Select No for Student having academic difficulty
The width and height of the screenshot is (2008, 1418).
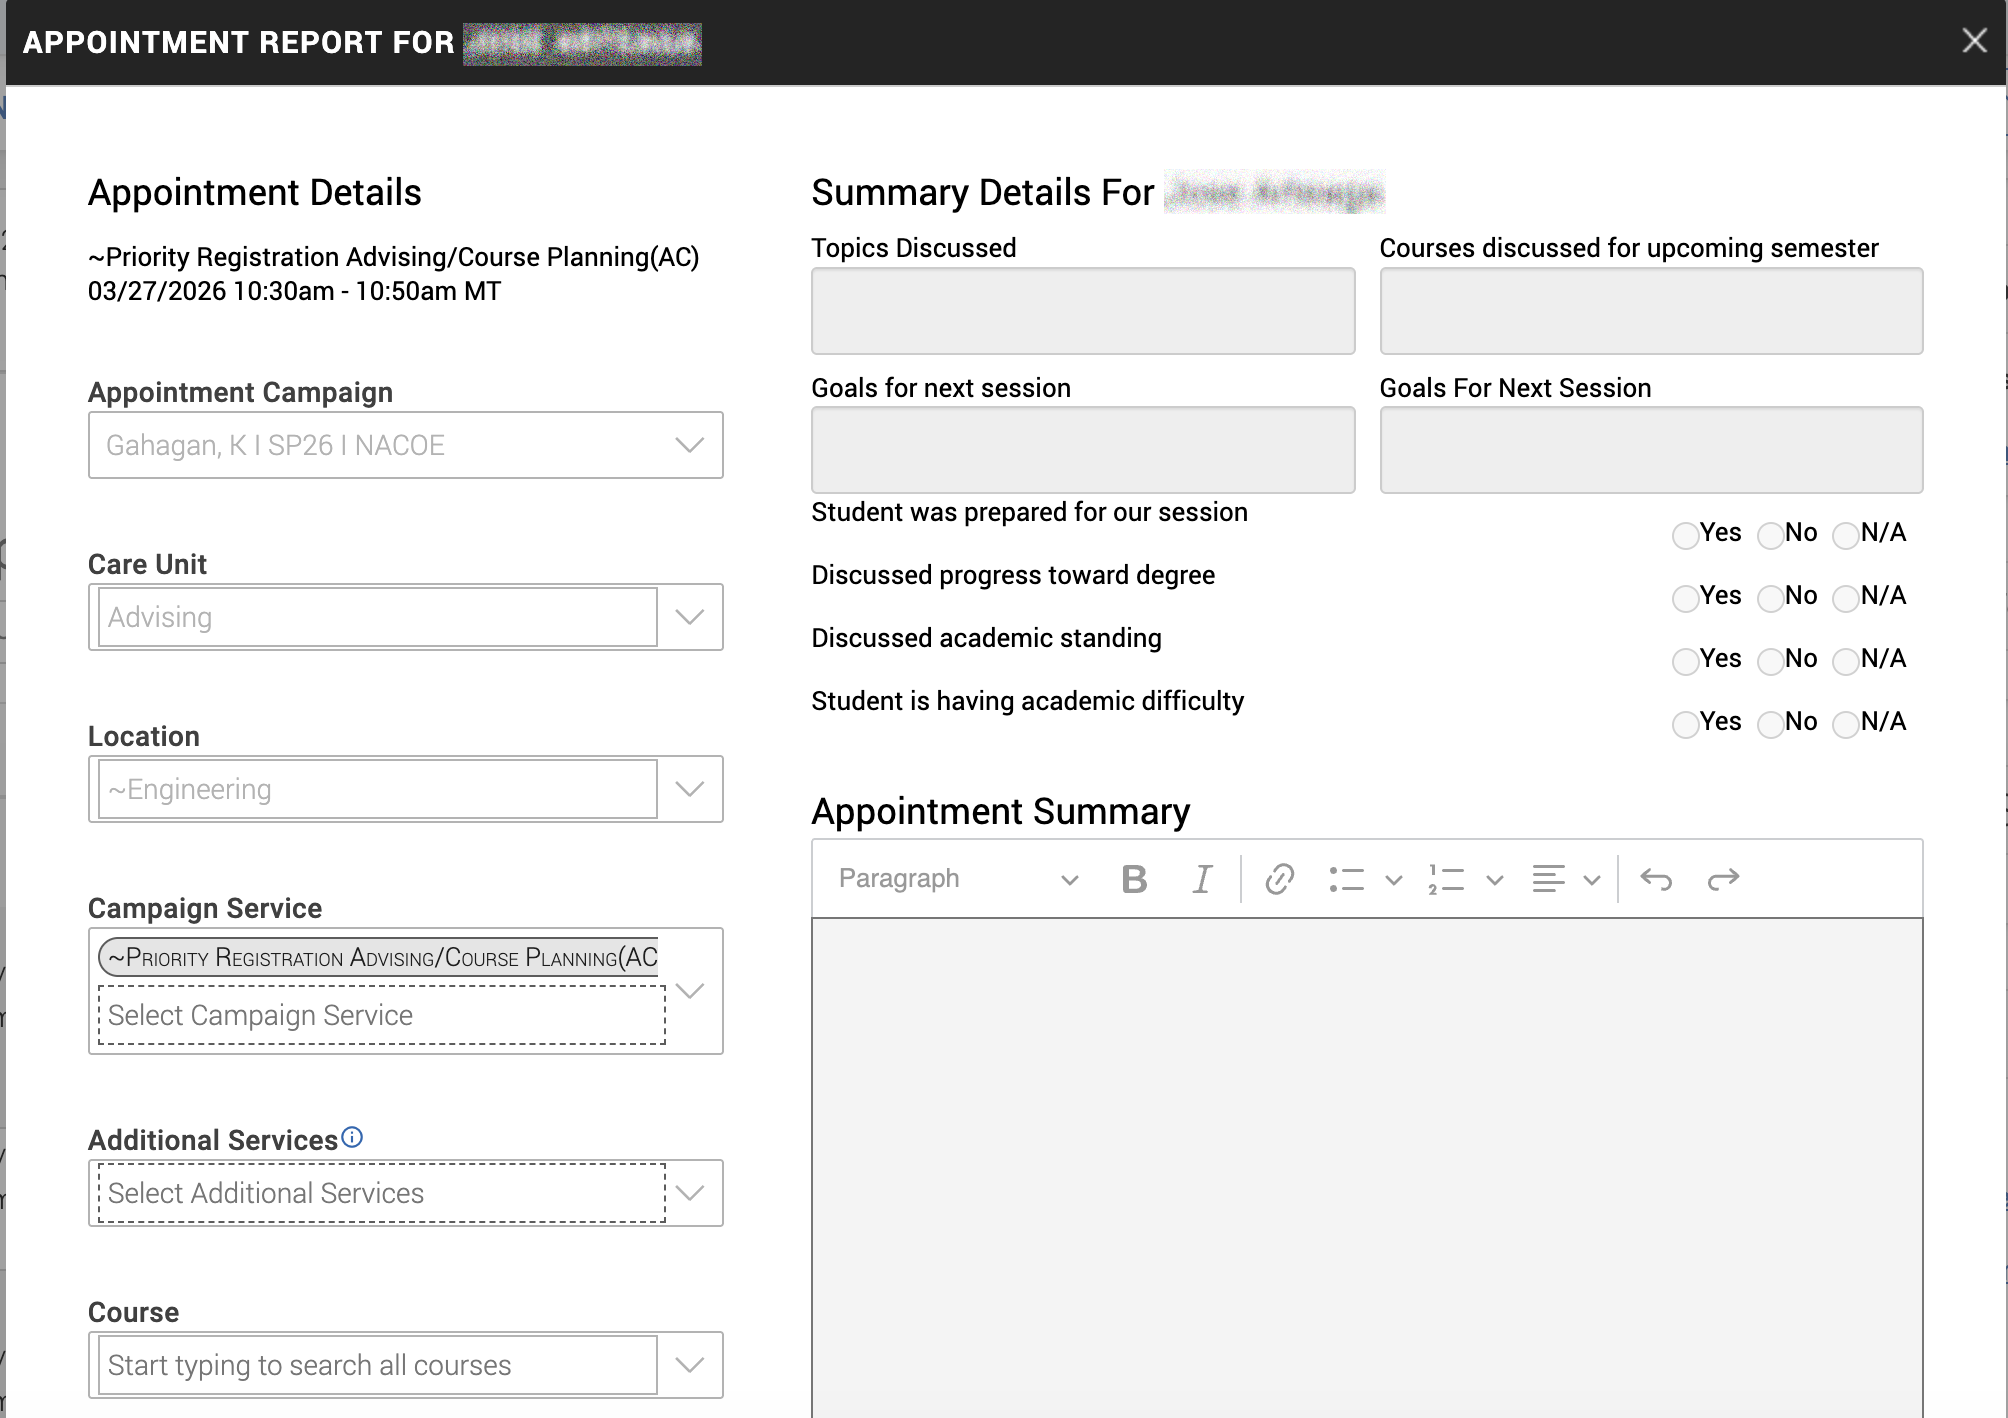point(1770,724)
